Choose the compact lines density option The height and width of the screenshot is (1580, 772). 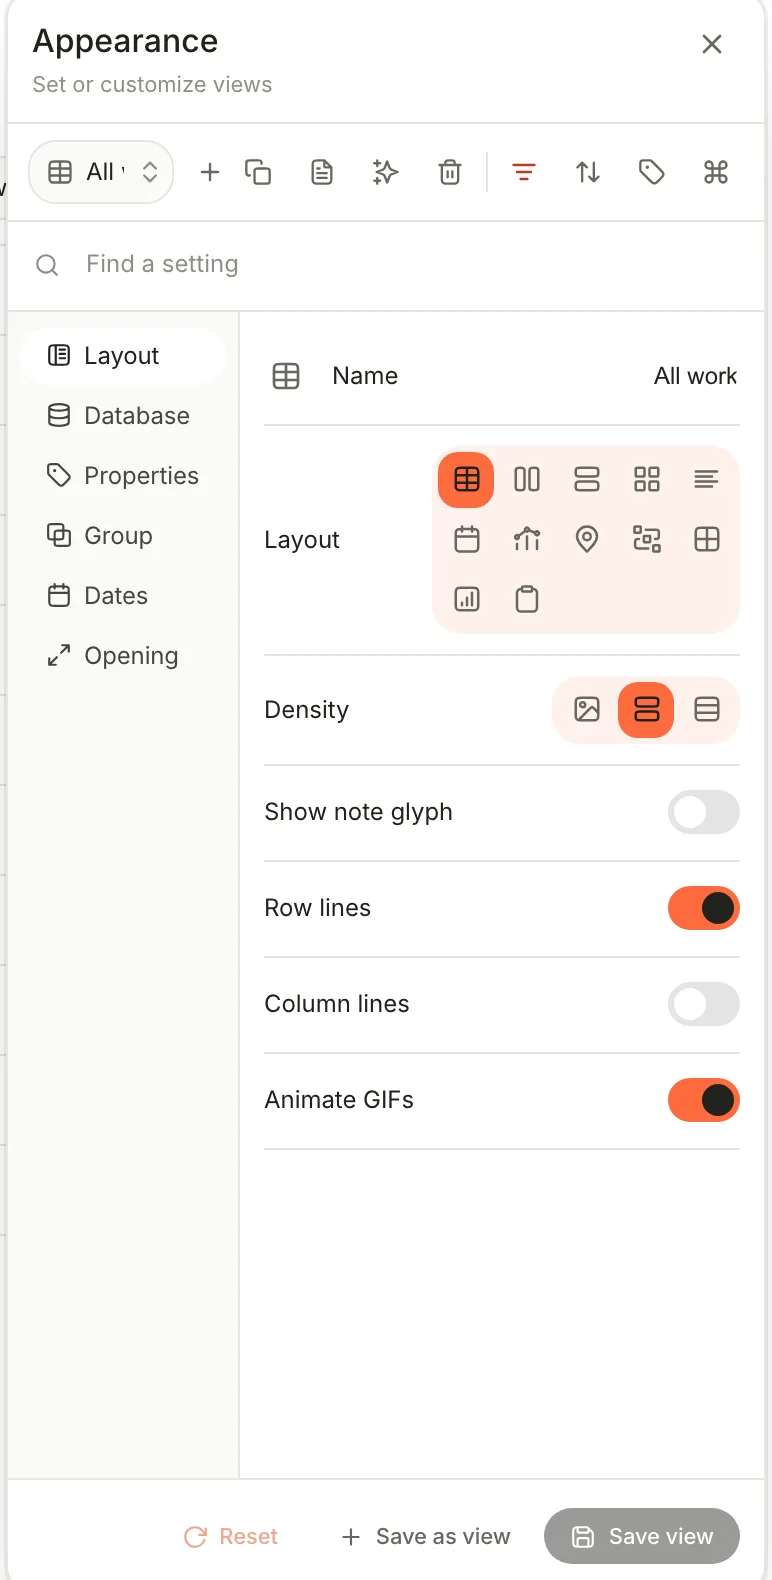click(707, 710)
